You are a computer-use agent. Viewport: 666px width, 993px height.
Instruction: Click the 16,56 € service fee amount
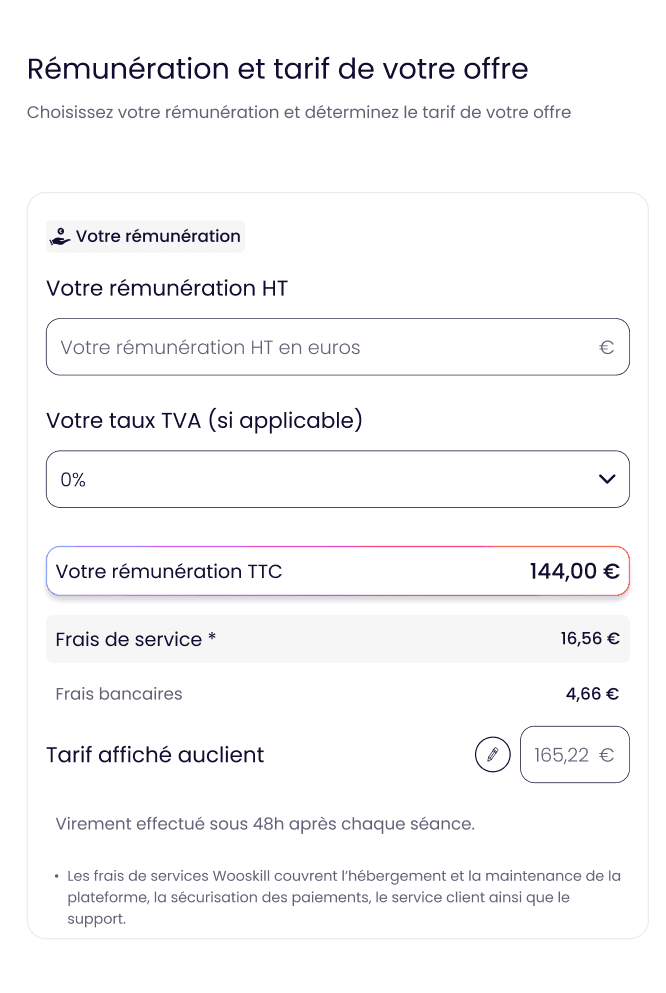point(589,638)
